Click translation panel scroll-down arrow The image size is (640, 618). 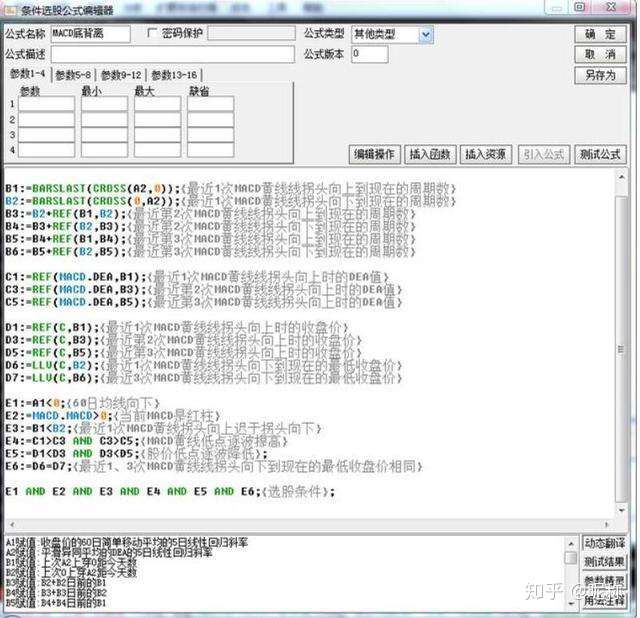point(571,603)
